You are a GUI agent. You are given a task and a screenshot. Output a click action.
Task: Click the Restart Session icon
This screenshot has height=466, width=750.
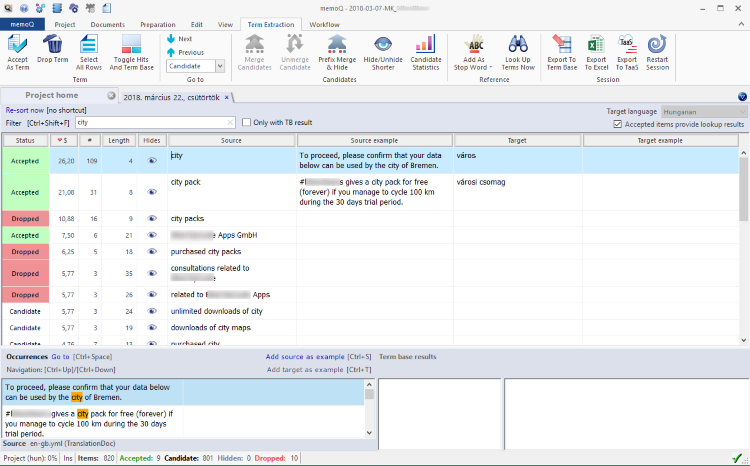point(657,44)
